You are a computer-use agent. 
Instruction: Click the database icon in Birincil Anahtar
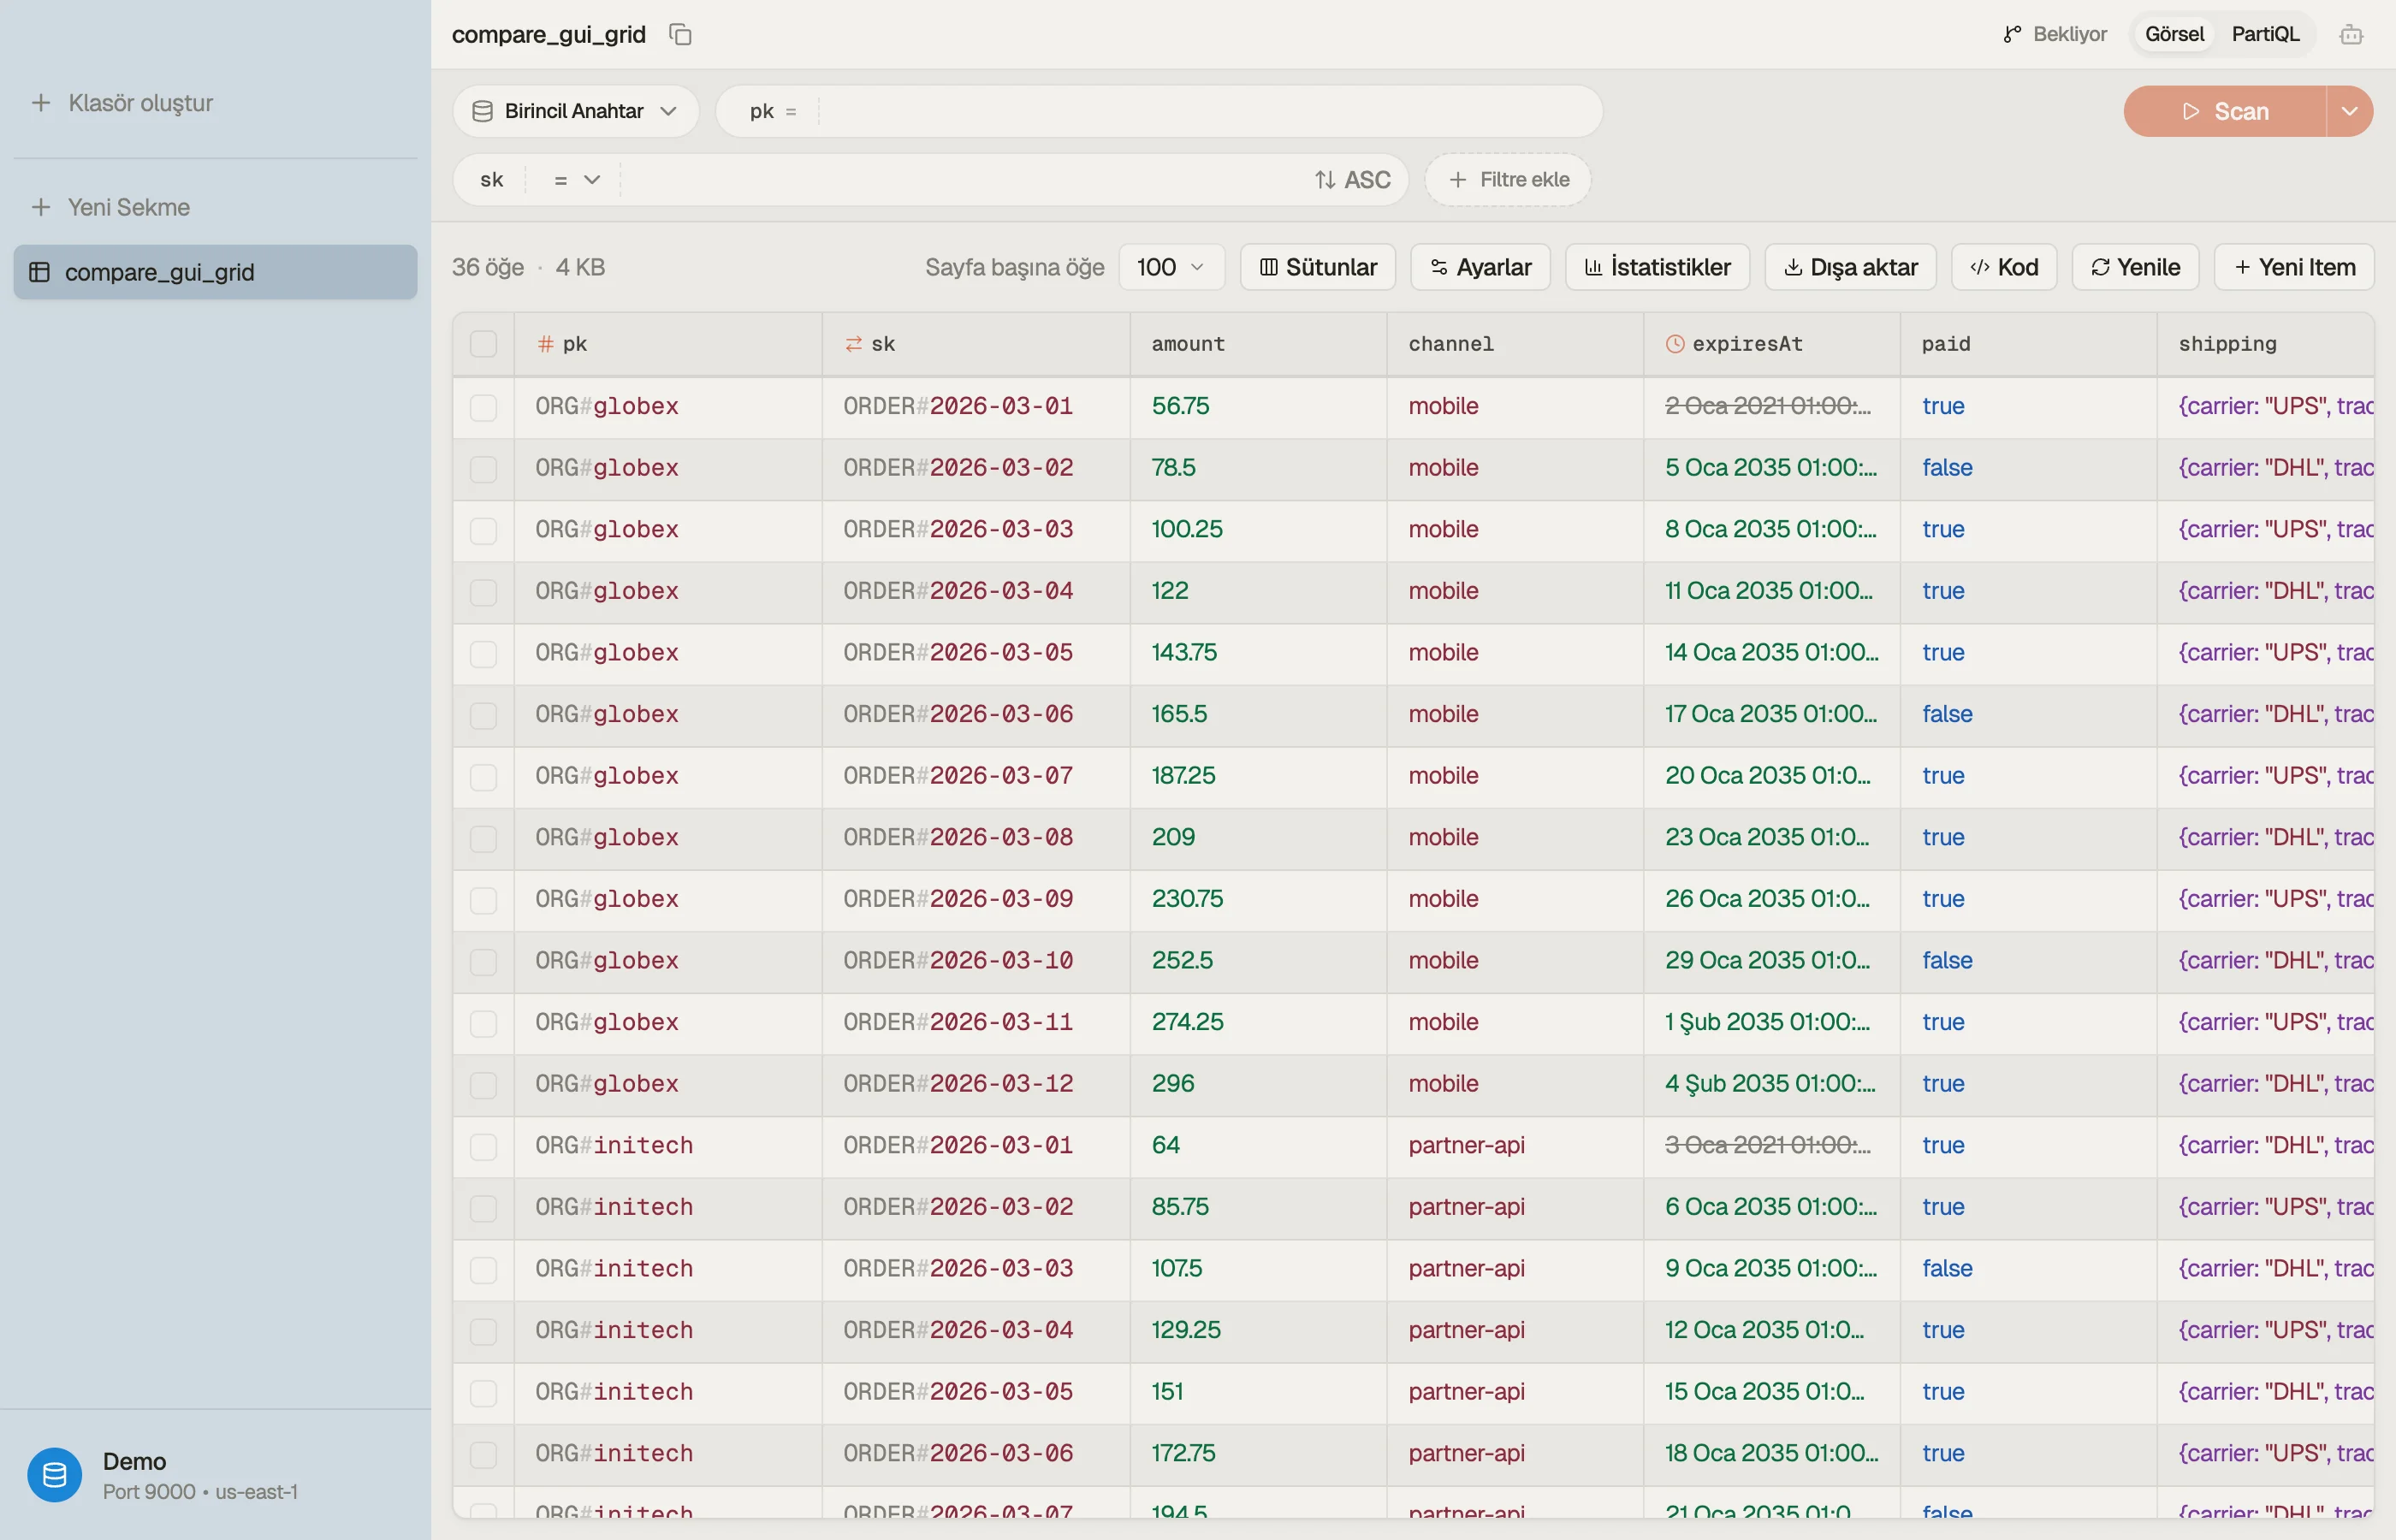click(482, 111)
